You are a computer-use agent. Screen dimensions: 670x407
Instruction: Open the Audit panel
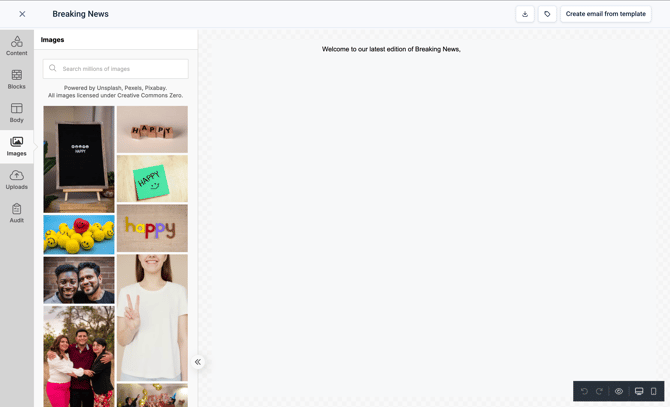point(17,213)
